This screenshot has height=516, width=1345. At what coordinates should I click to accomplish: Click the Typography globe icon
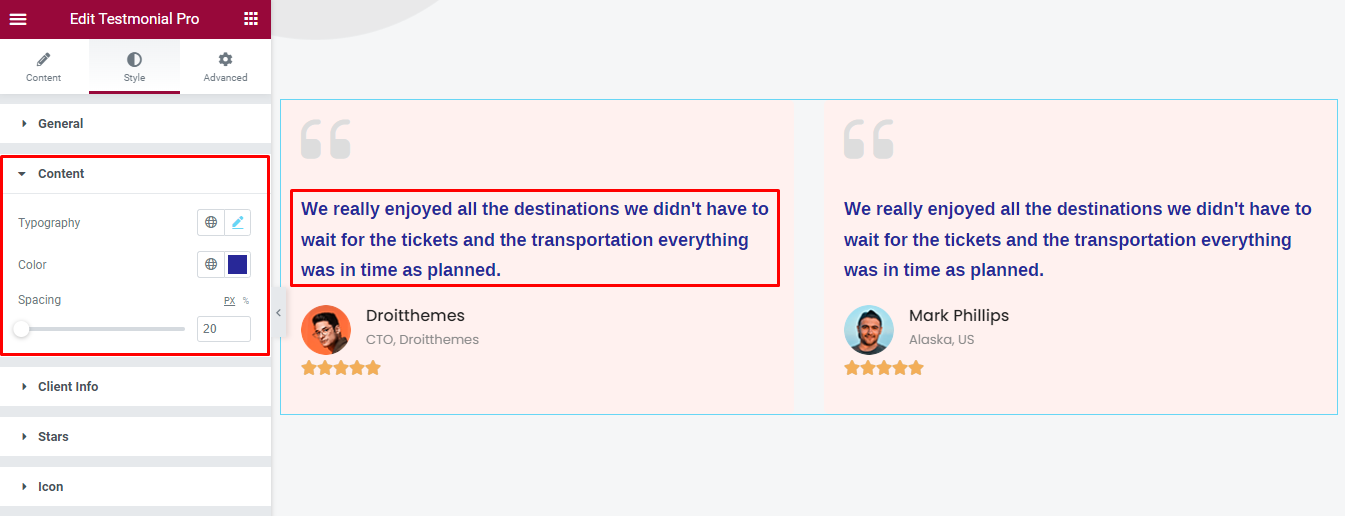pyautogui.click(x=211, y=223)
